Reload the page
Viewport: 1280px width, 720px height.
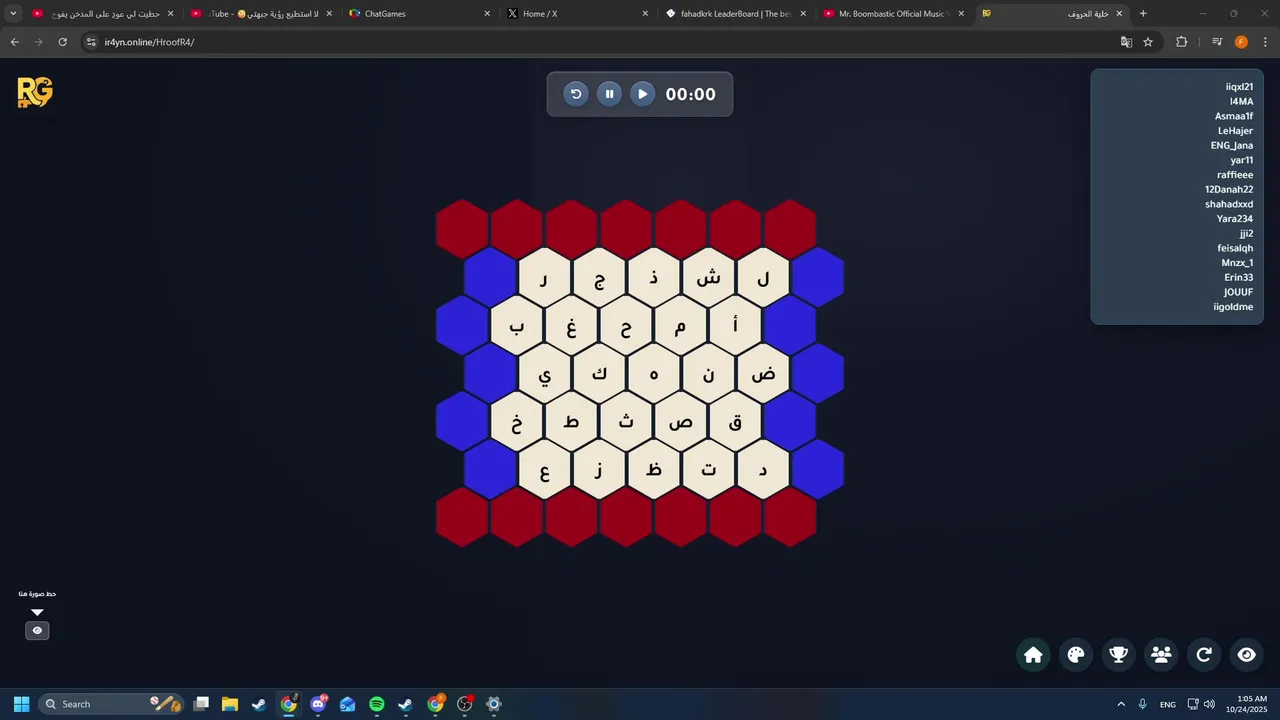pos(62,42)
